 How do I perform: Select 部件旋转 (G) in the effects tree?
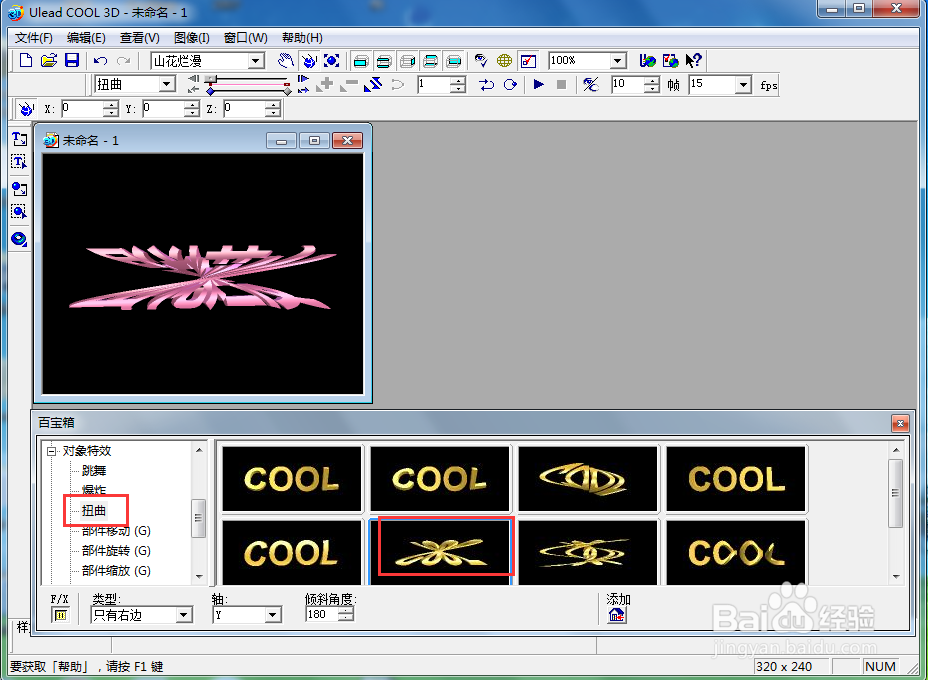[116, 550]
